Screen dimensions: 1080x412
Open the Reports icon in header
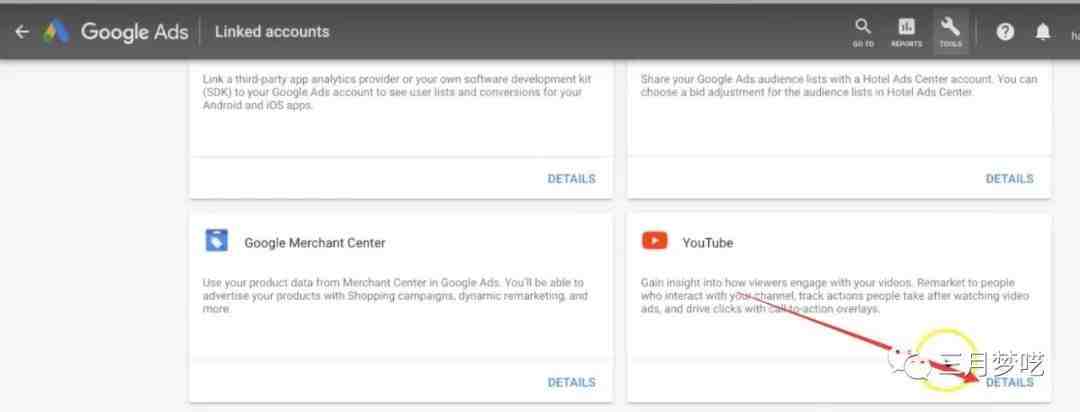point(906,31)
